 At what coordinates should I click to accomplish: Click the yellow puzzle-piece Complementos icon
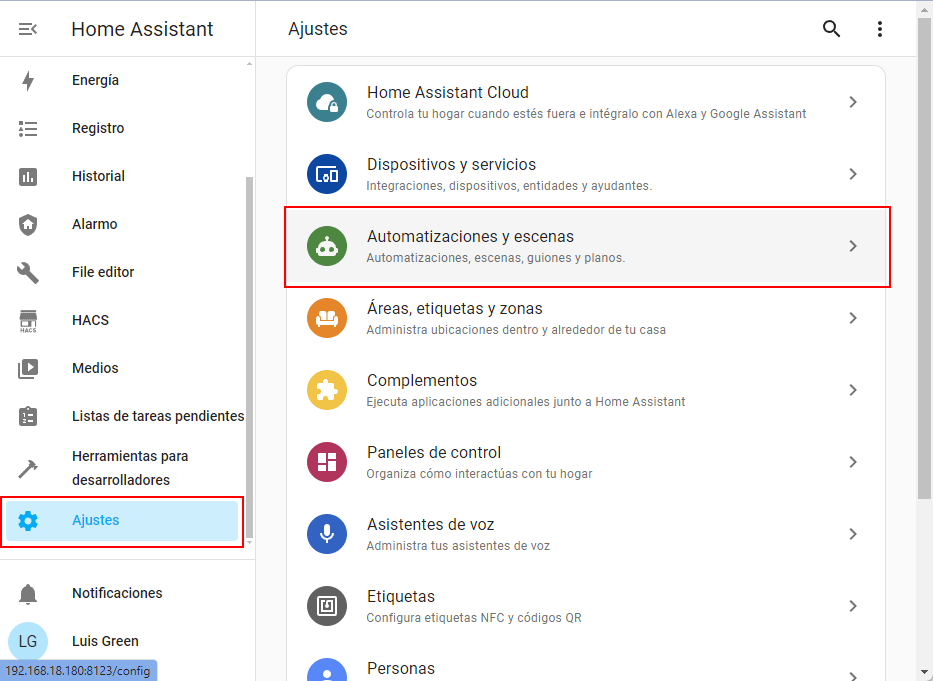pos(327,390)
